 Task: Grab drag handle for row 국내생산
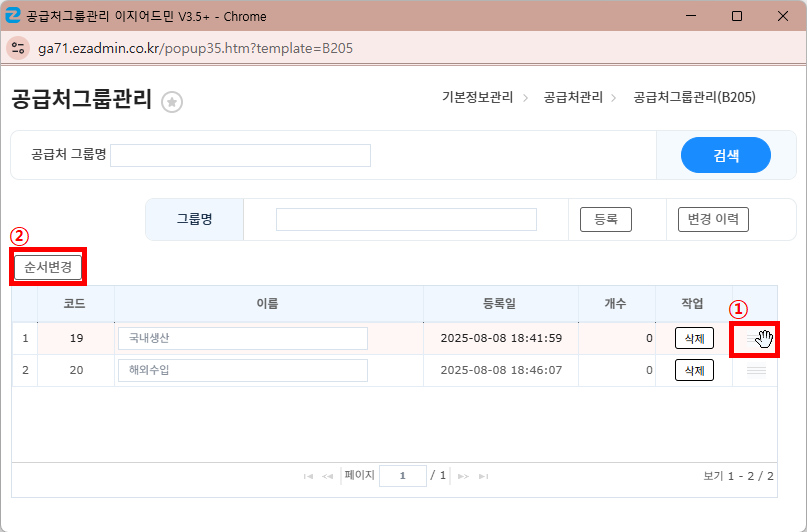tap(756, 339)
